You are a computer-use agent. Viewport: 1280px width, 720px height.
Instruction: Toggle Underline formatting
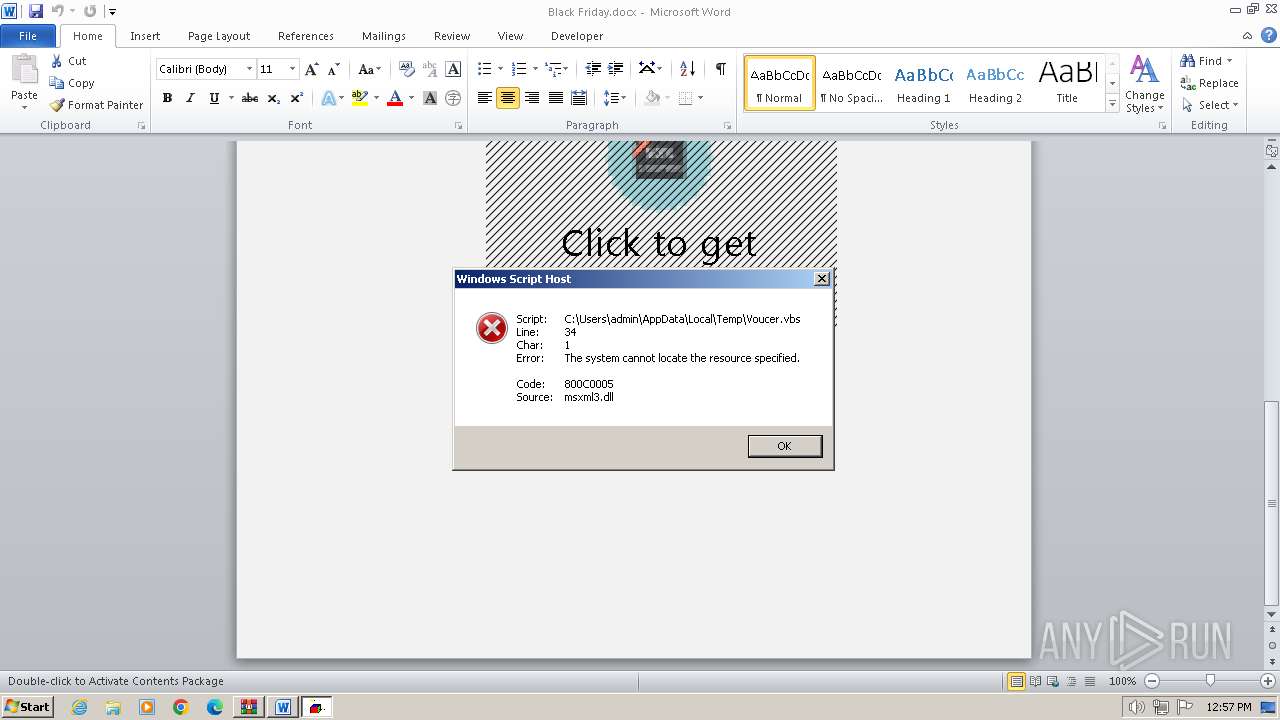click(213, 98)
